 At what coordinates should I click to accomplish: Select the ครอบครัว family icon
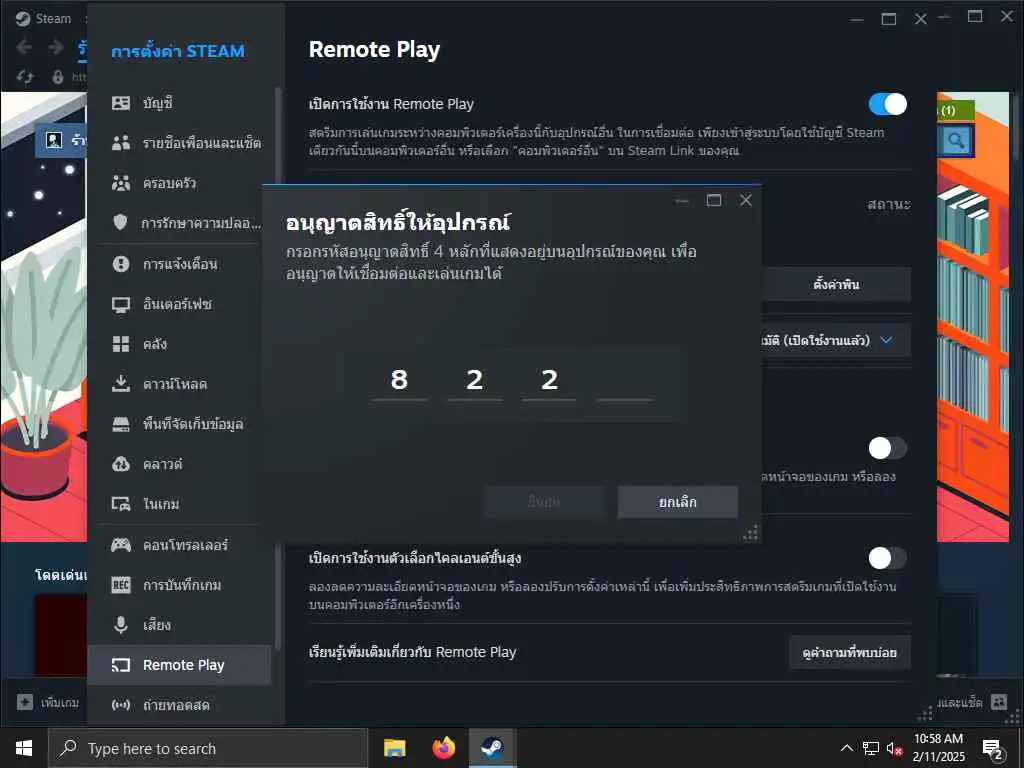pyautogui.click(x=121, y=183)
